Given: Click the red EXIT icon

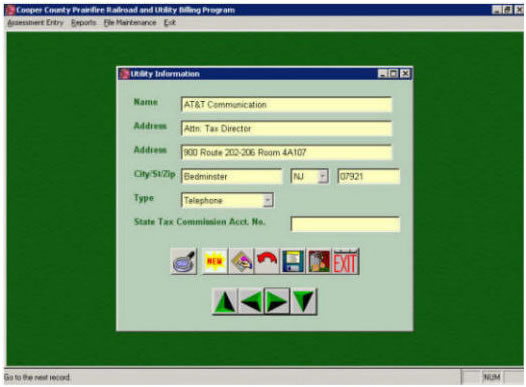Looking at the screenshot, I should (346, 261).
